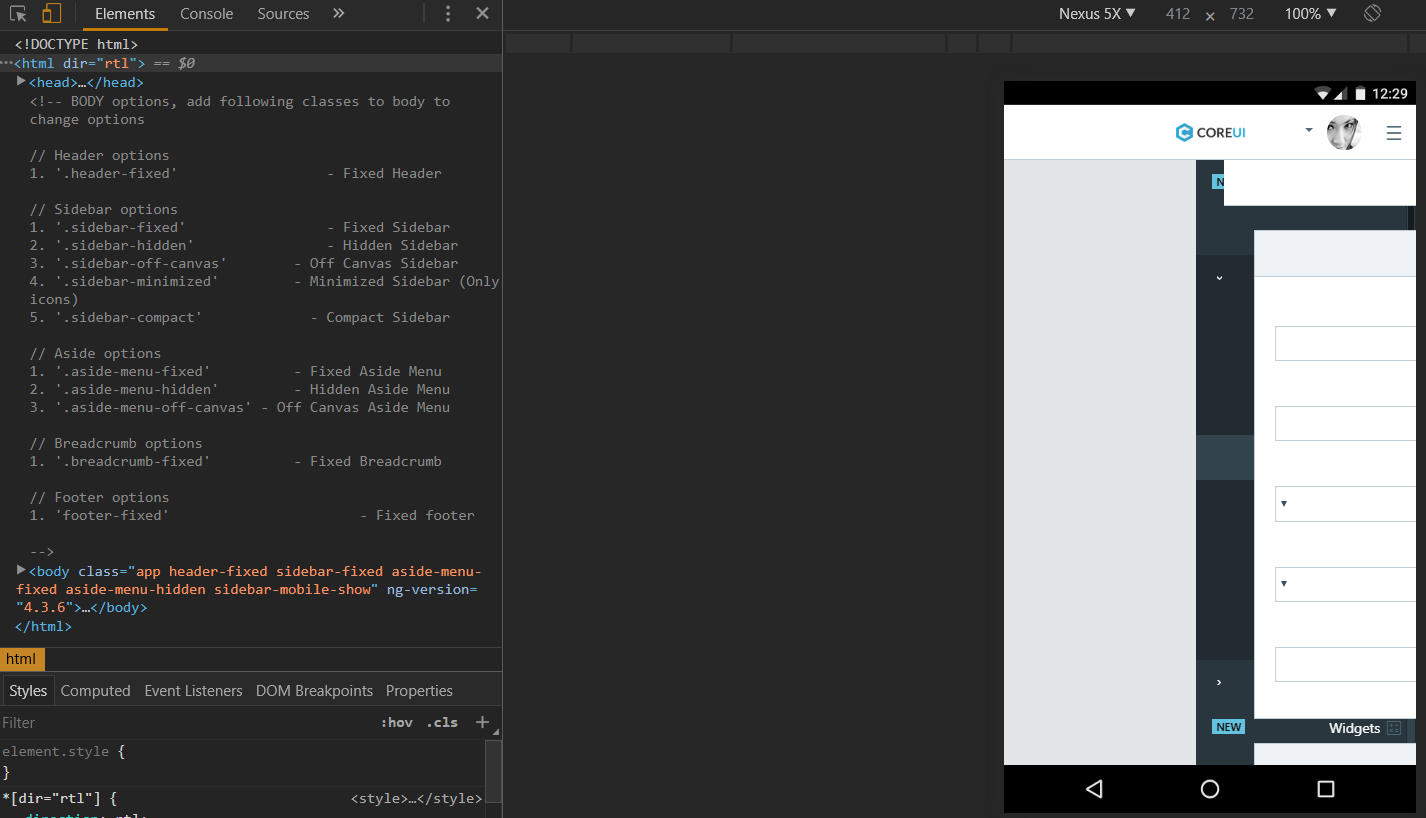This screenshot has height=818, width=1426.
Task: Open the header dropdown caret beside avatar
Action: click(x=1309, y=130)
